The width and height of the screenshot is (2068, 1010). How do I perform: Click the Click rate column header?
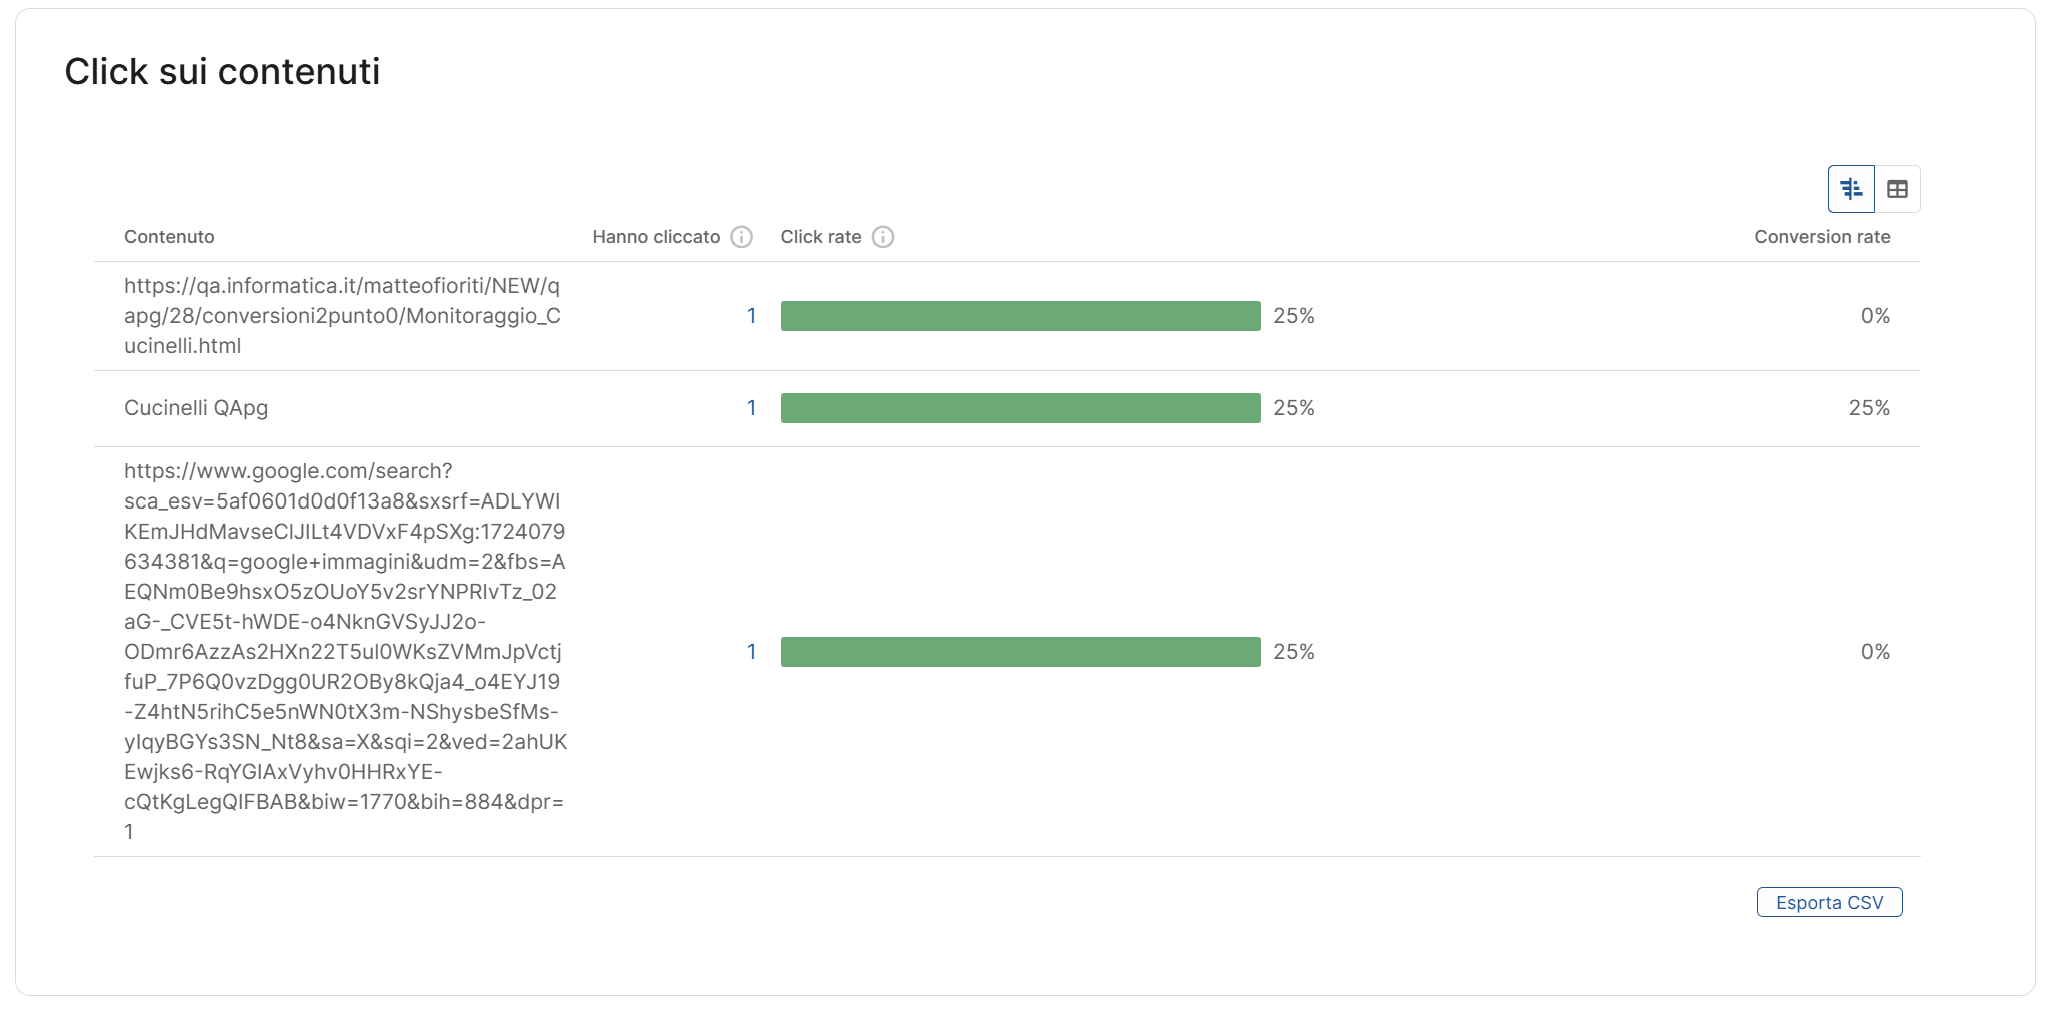[821, 237]
